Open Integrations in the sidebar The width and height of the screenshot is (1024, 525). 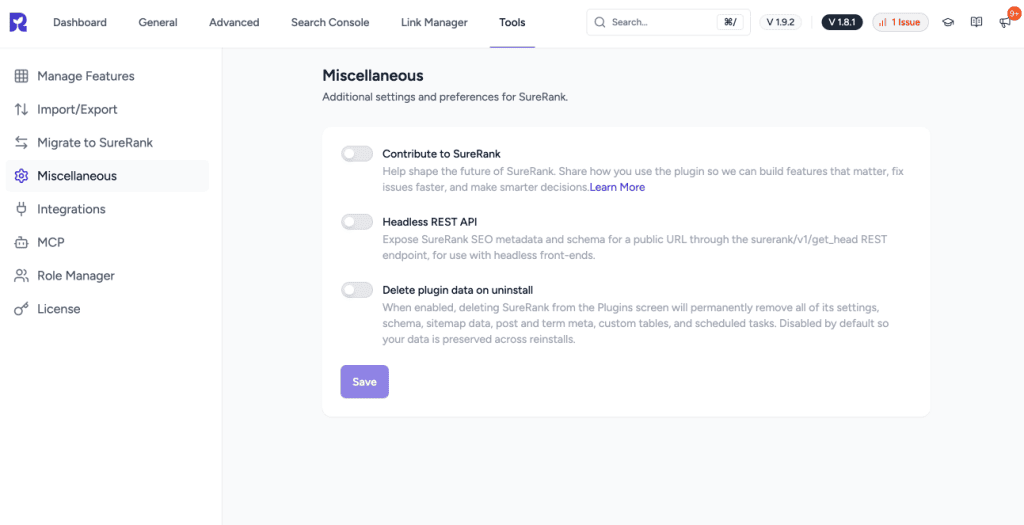[107, 209]
